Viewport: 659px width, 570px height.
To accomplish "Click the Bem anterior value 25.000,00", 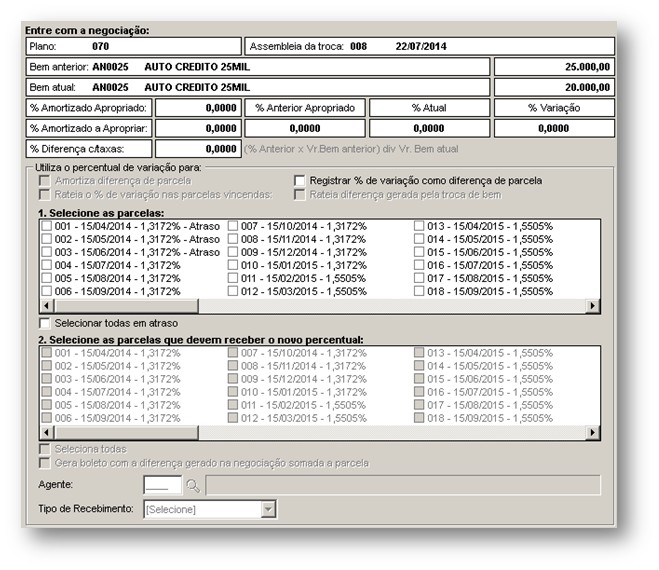I will [x=554, y=67].
